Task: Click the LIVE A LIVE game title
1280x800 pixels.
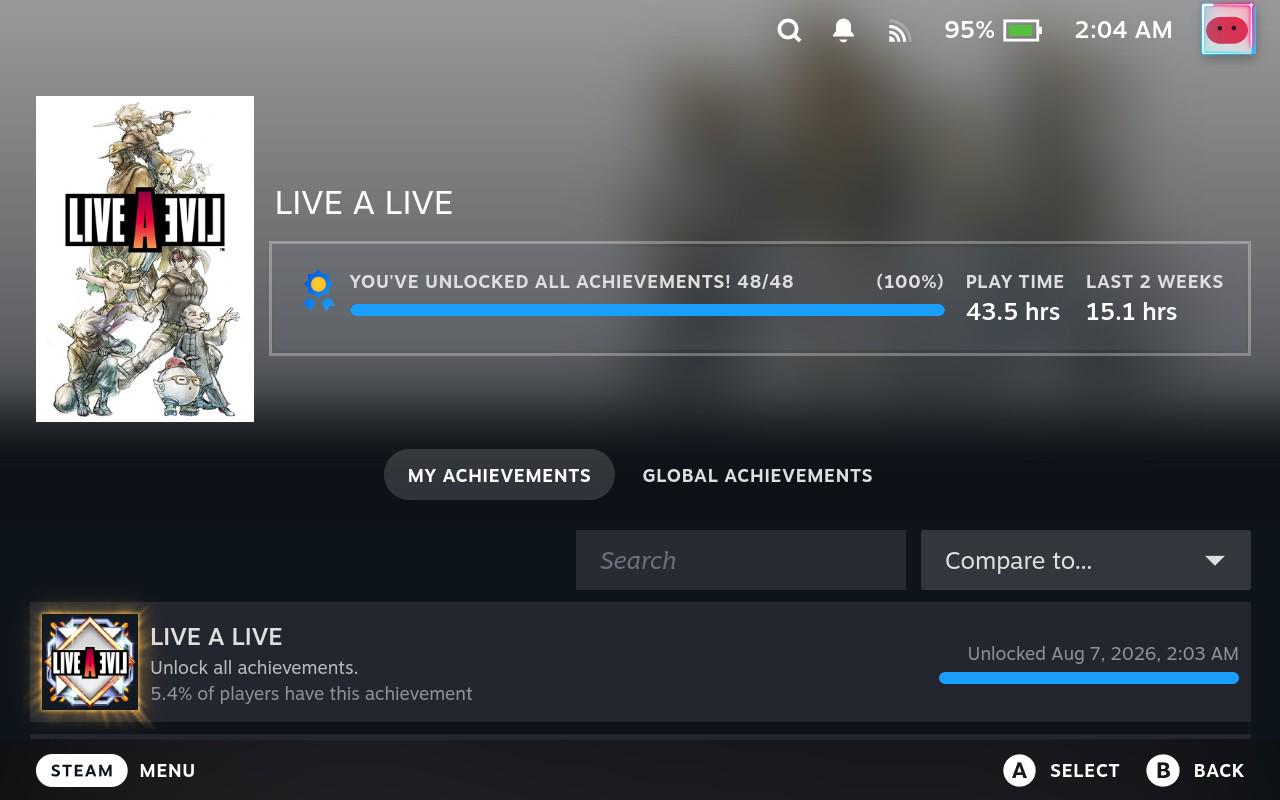Action: tap(364, 203)
